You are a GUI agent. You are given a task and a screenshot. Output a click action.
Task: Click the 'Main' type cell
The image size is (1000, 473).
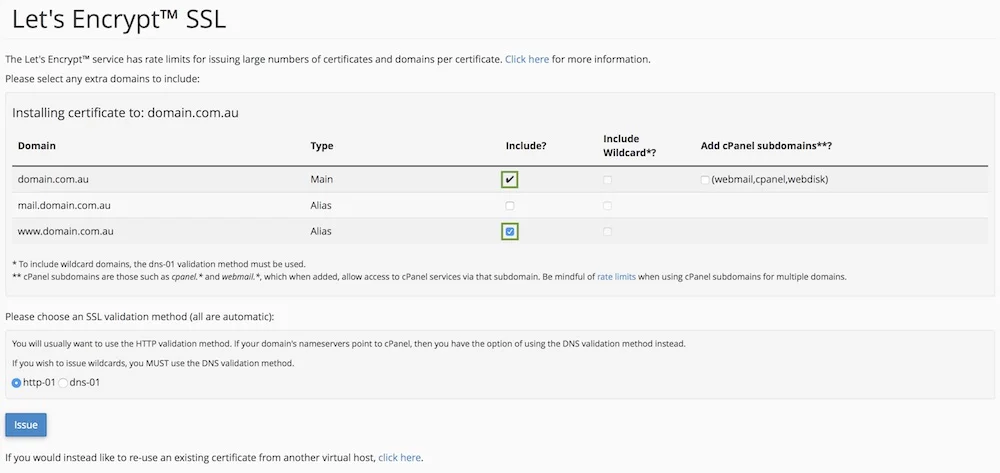[x=321, y=180]
